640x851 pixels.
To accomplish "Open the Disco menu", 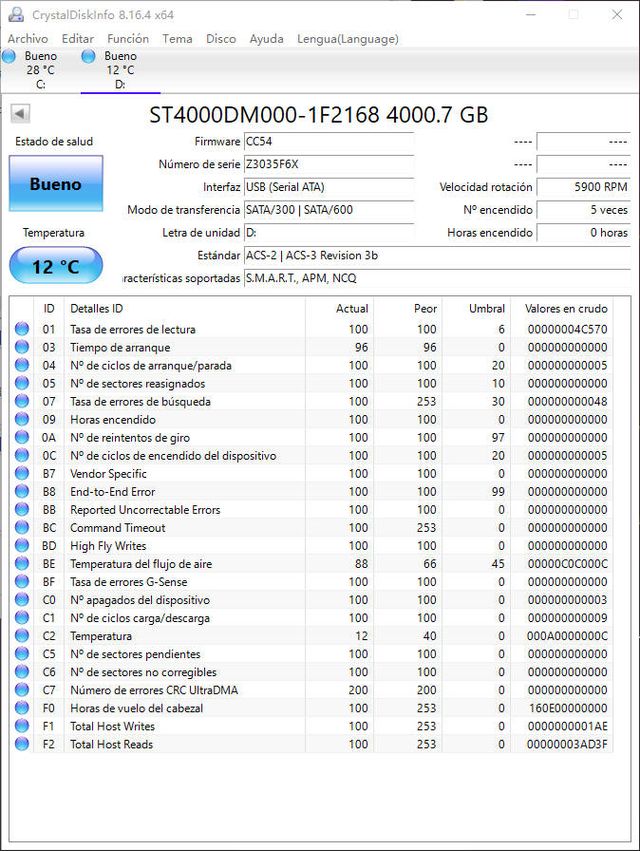I will 221,39.
